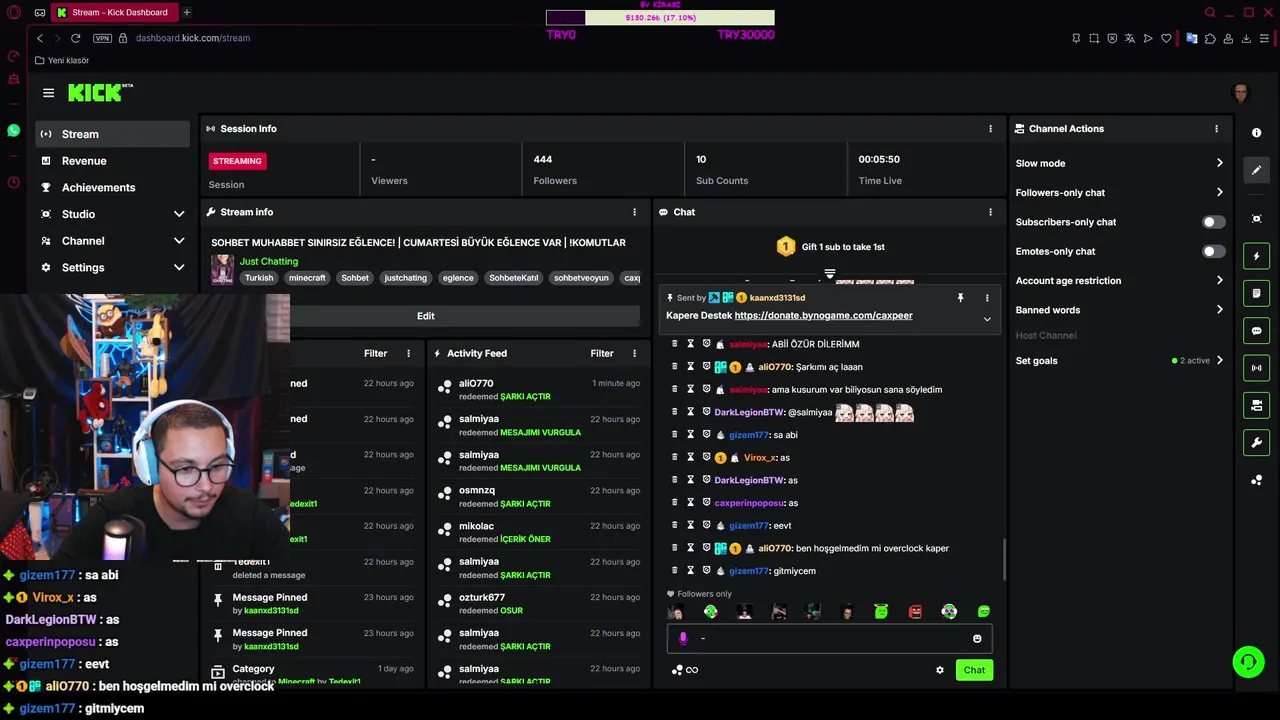
Task: Open Banned words settings
Action: tap(1119, 310)
